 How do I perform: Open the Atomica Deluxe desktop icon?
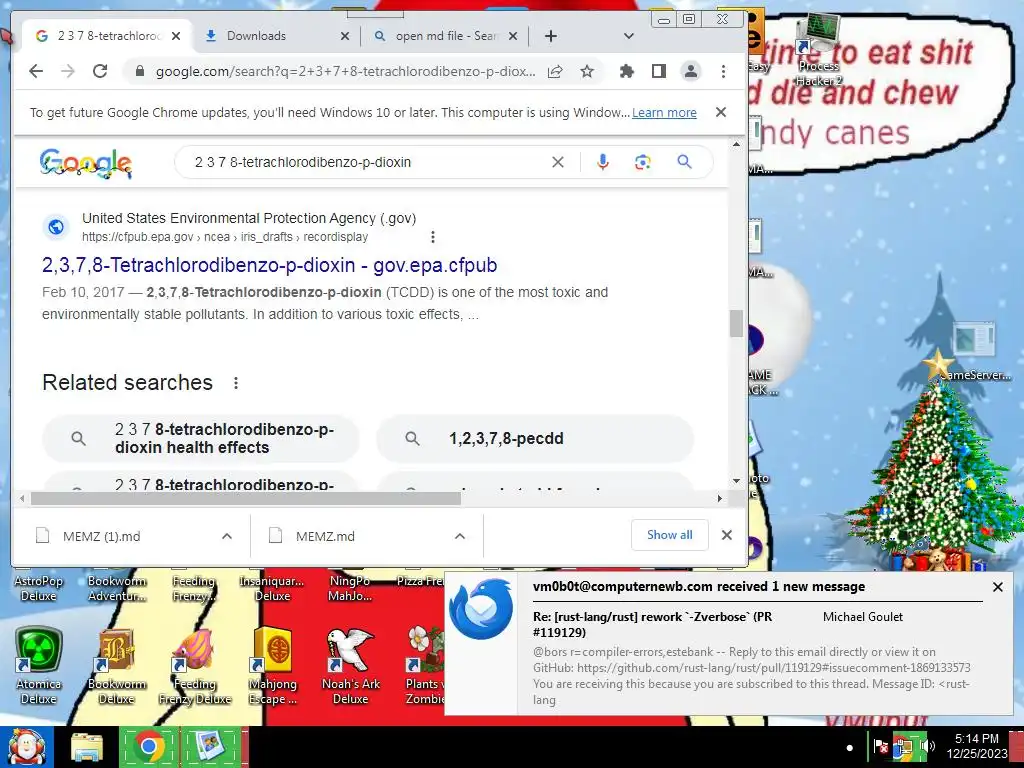39,665
